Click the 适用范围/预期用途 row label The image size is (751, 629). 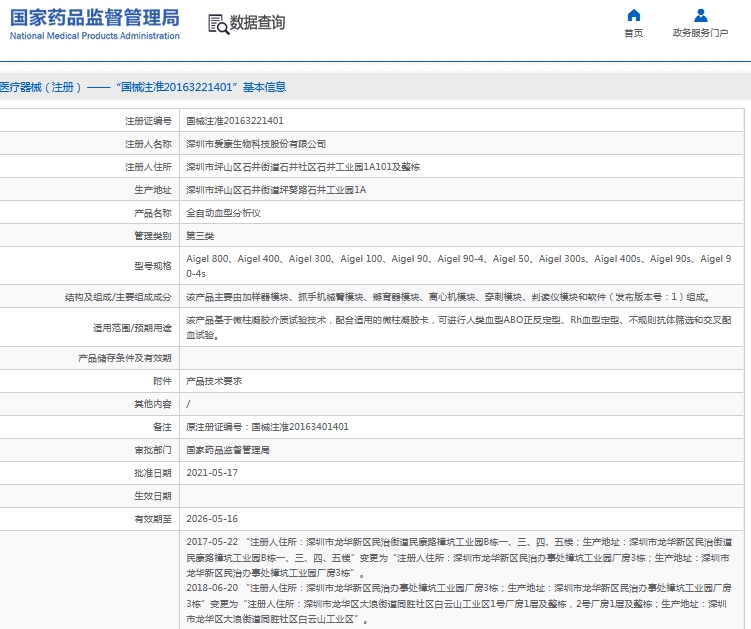(x=132, y=328)
